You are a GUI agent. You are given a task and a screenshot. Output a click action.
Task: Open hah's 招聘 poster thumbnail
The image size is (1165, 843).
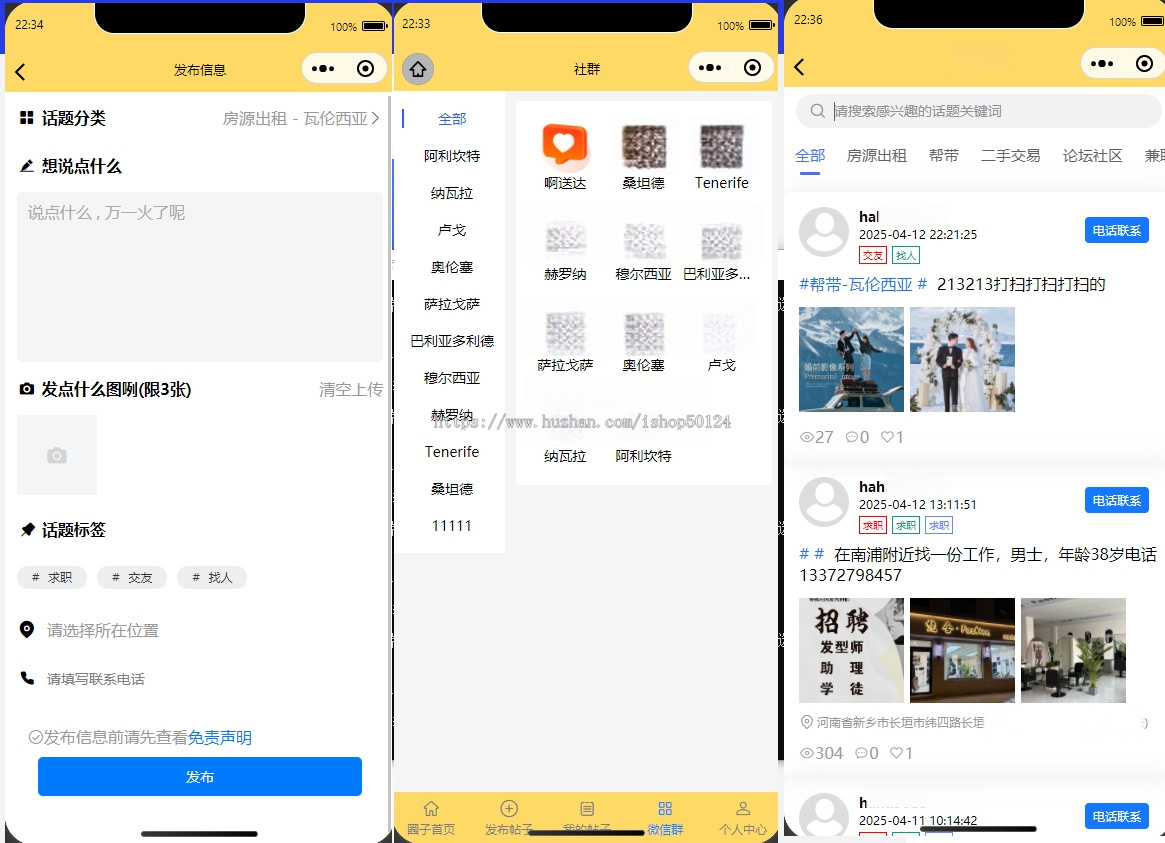851,651
